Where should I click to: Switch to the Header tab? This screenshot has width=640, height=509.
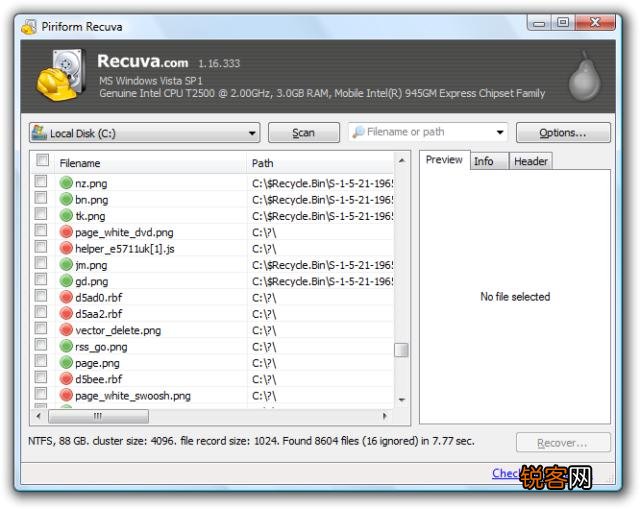click(x=531, y=161)
